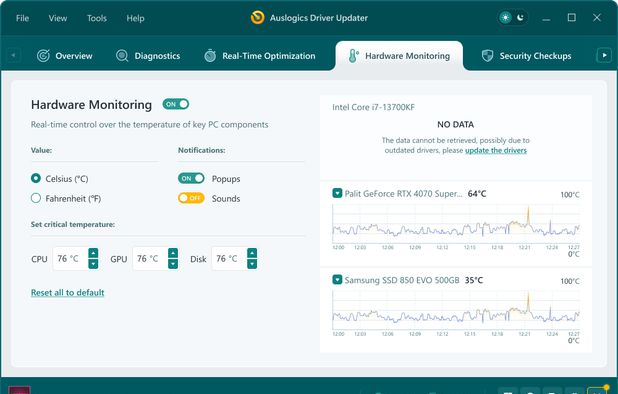Switch to the Overview tab
Viewport: 618px width, 394px height.
[x=65, y=56]
